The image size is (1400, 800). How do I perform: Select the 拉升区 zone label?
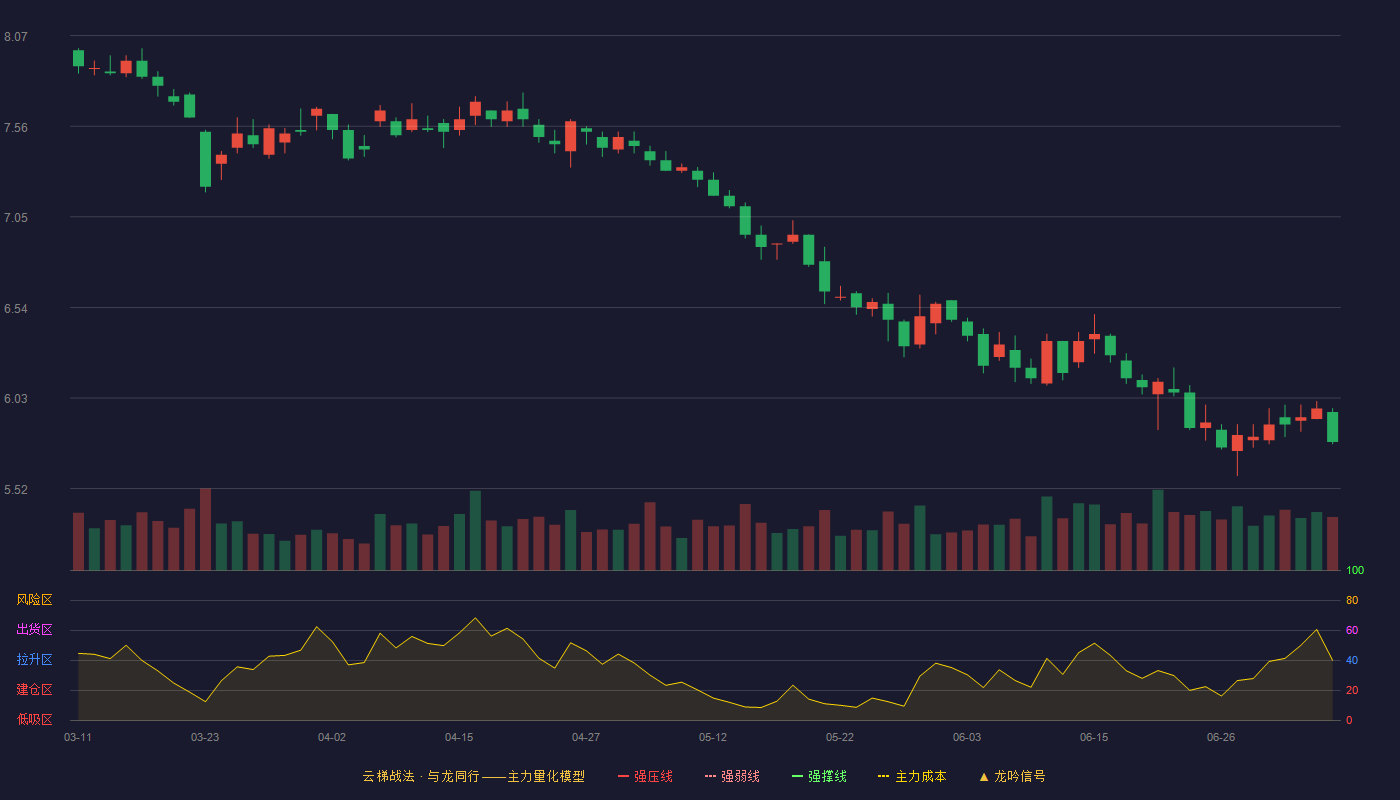click(34, 660)
